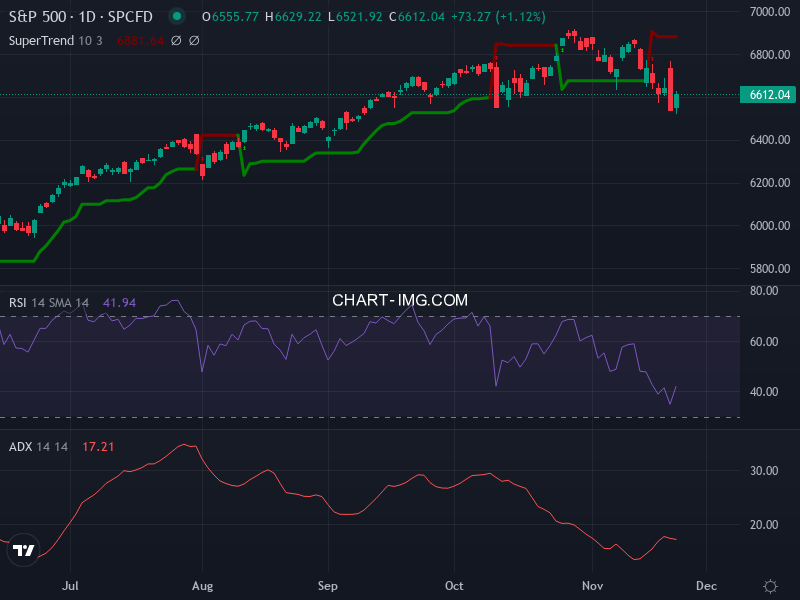This screenshot has width=800, height=600.
Task: Switch to the SPCFD symbol tab
Action: pyautogui.click(x=132, y=16)
